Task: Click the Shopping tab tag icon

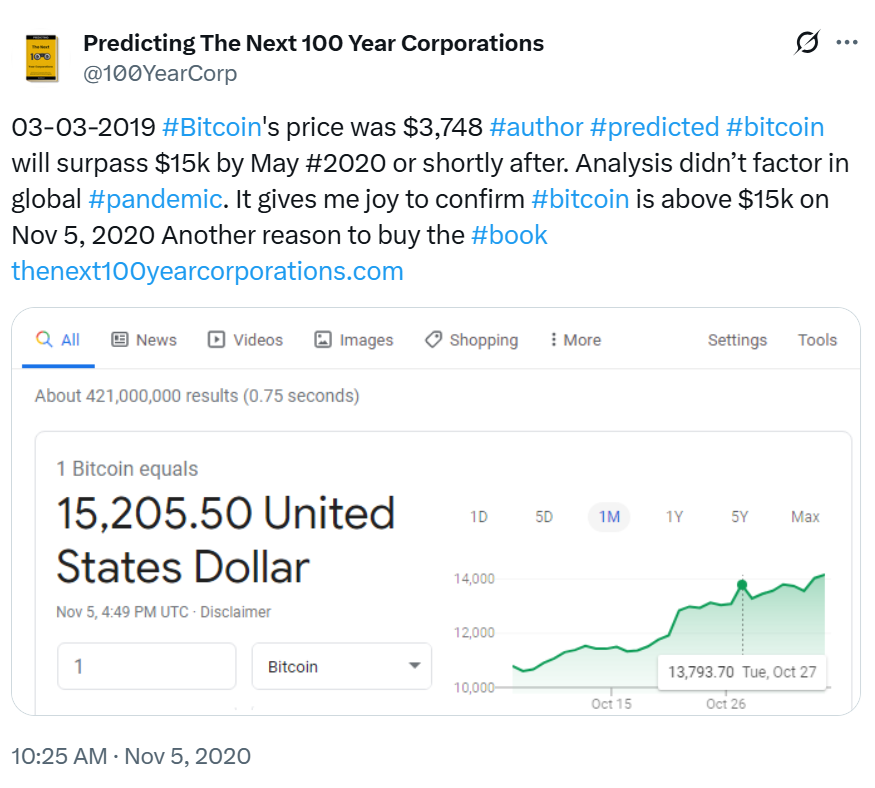Action: [433, 340]
